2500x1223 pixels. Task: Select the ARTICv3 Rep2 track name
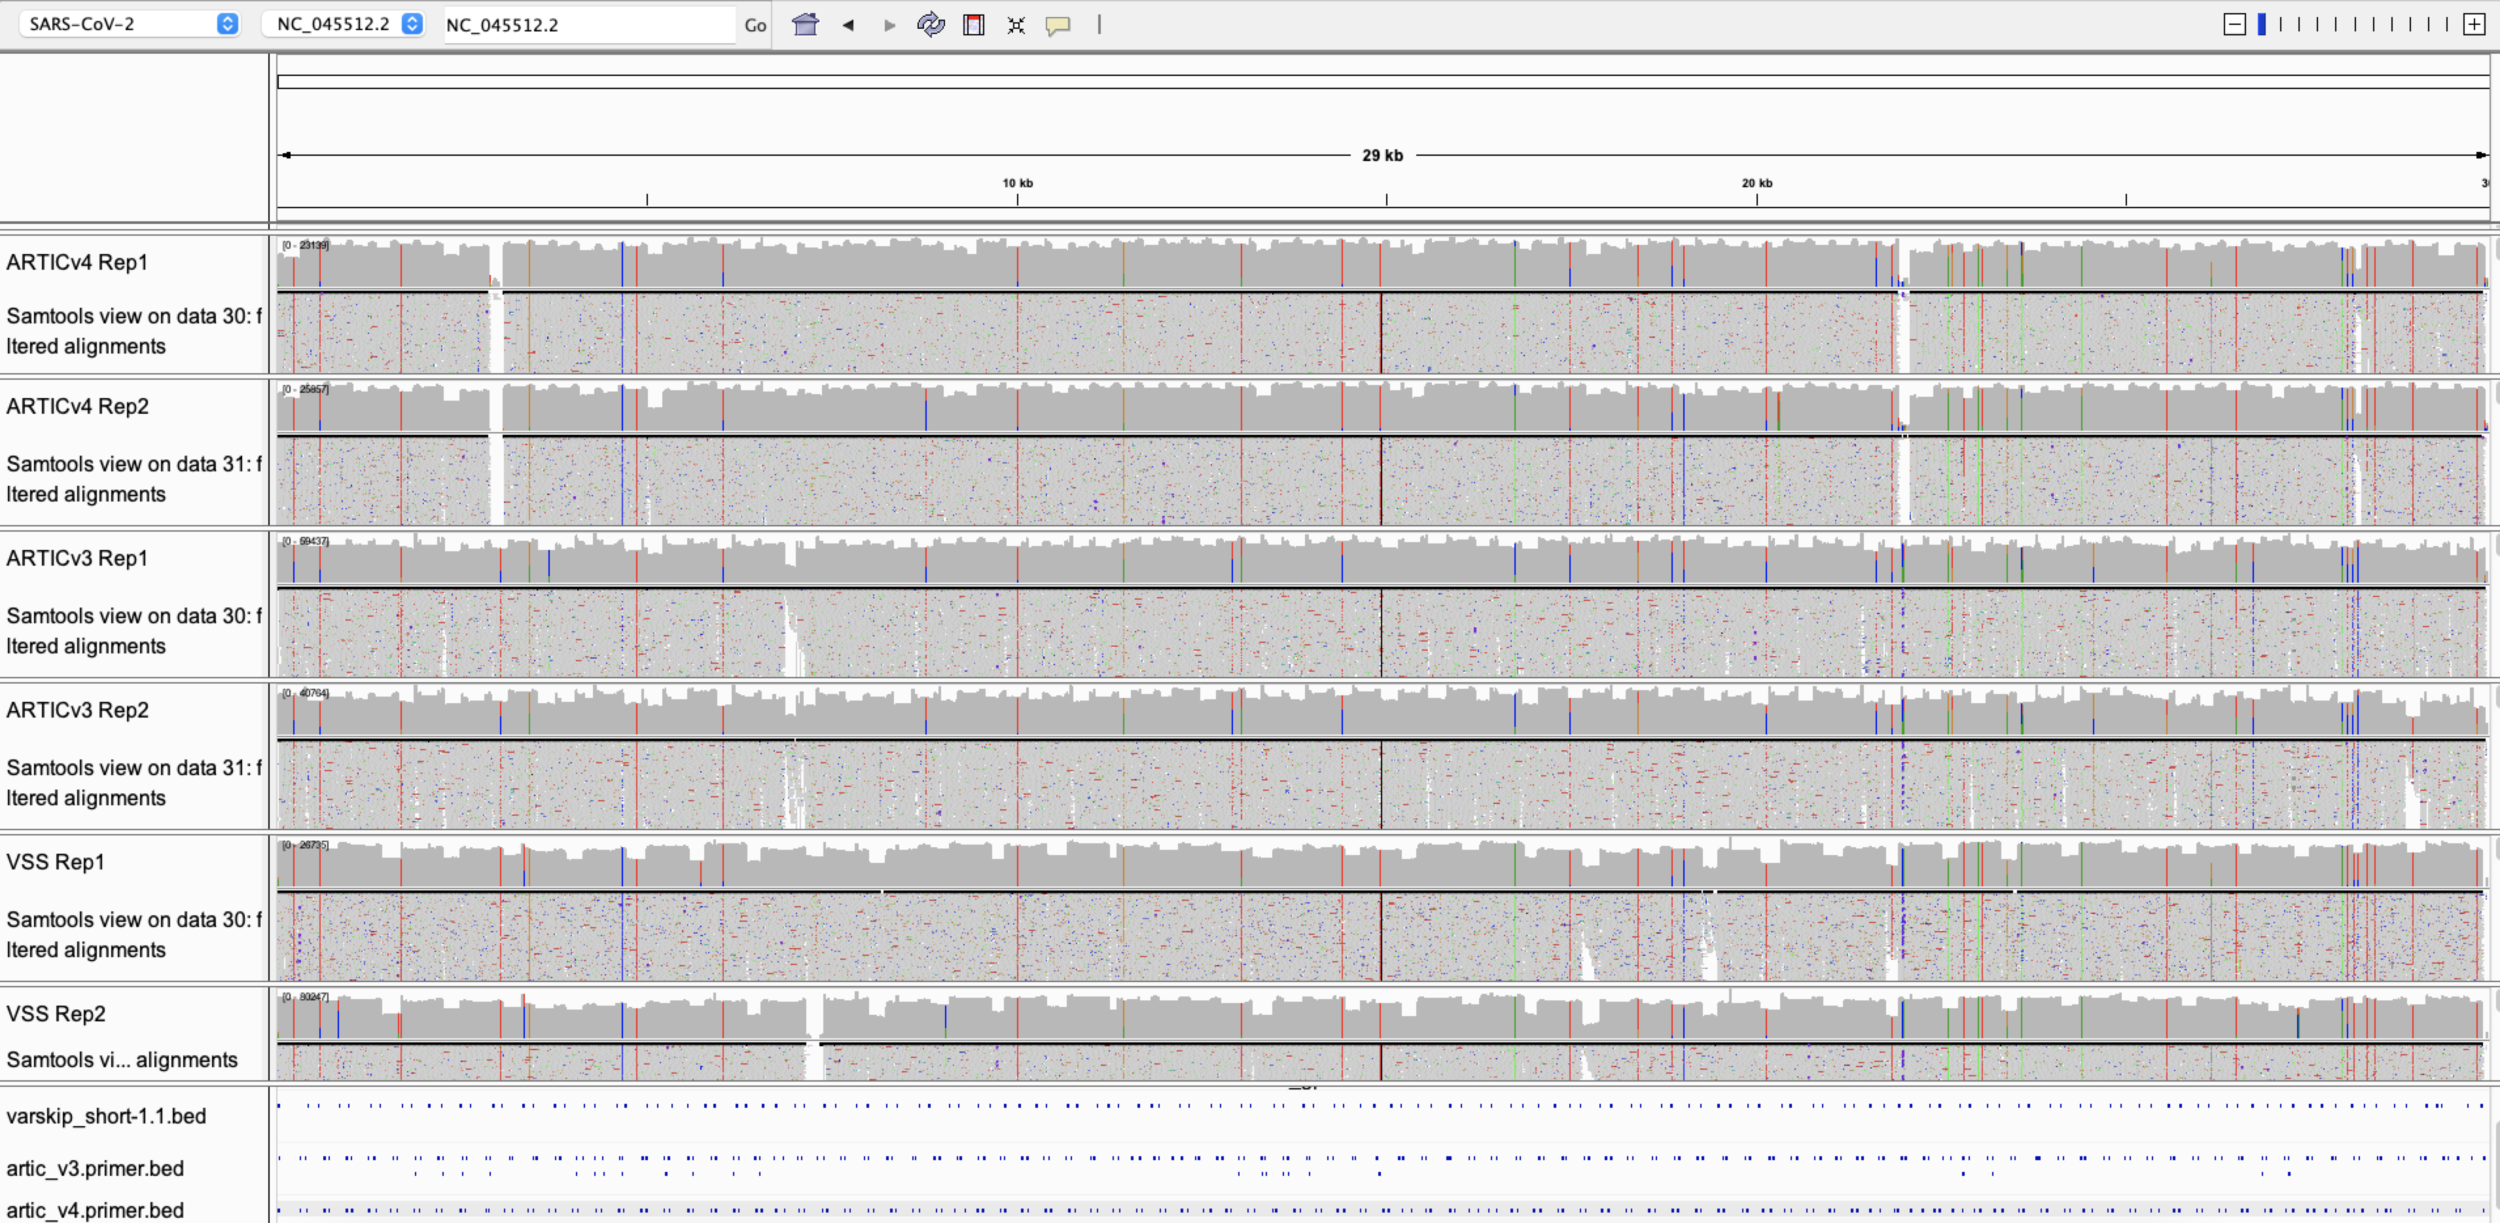point(77,710)
